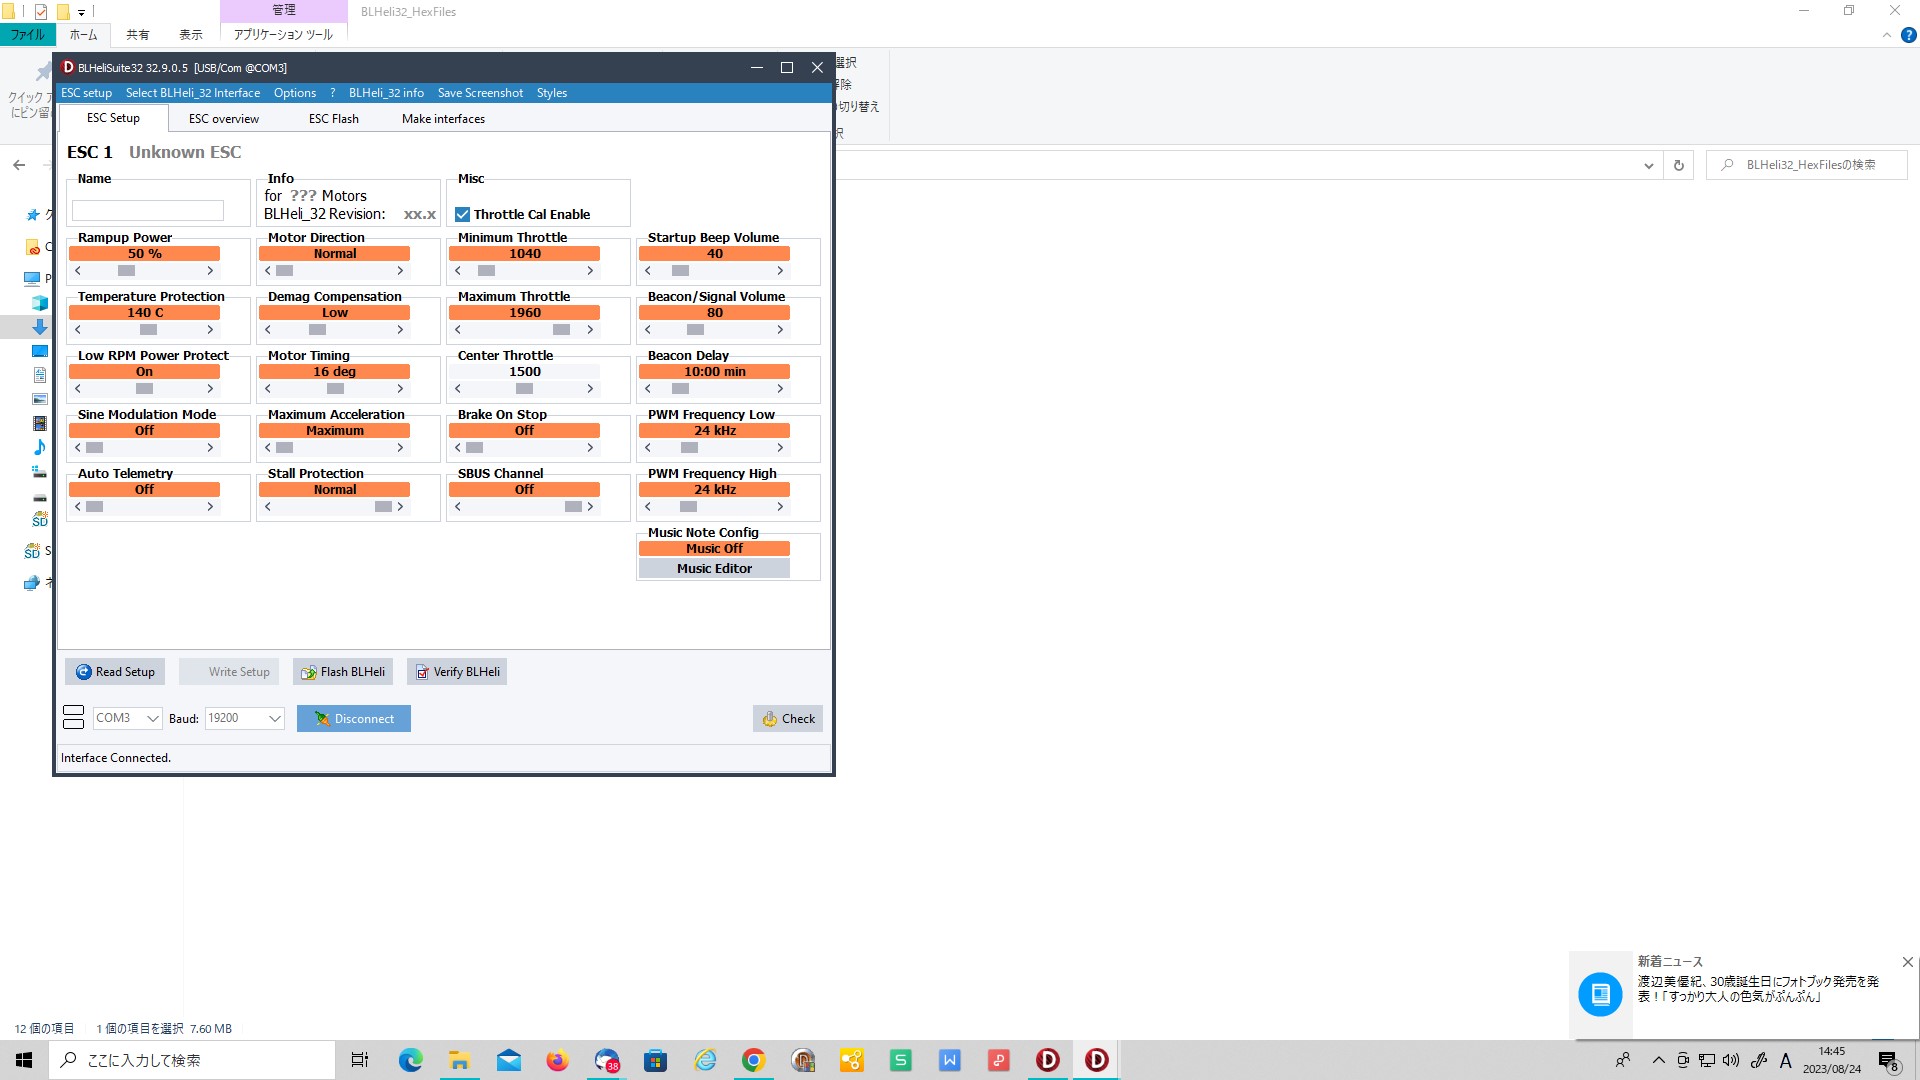The image size is (1920, 1080).
Task: Open Microsoft Edge from the taskbar
Action: (x=411, y=1060)
